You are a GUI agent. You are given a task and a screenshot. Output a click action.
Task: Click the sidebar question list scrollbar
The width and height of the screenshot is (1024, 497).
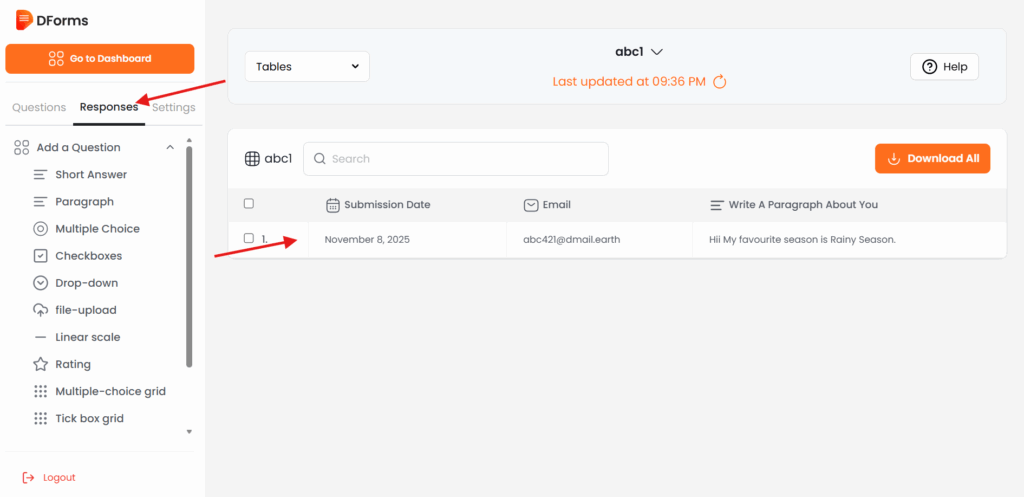189,260
